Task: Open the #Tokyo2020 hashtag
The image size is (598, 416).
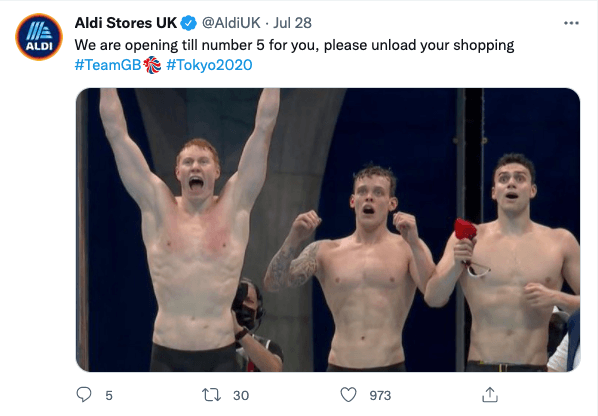Action: [209, 65]
